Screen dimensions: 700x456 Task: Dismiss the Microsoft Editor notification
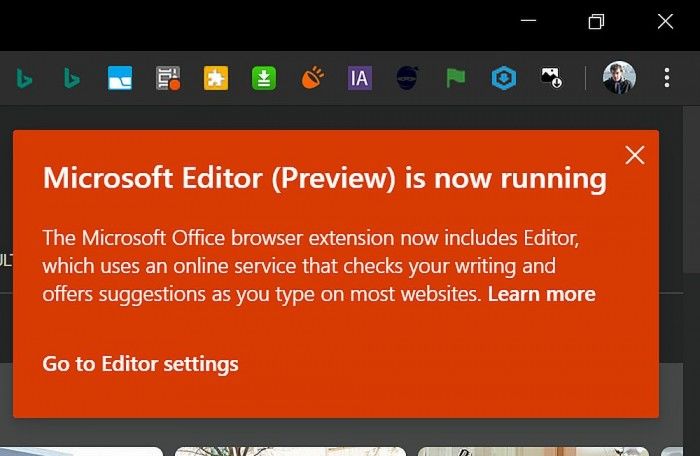pos(634,155)
